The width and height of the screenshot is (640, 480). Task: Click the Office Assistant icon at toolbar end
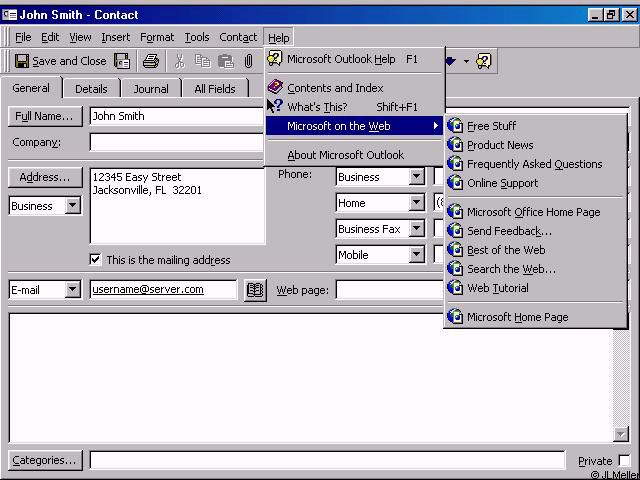click(x=484, y=61)
